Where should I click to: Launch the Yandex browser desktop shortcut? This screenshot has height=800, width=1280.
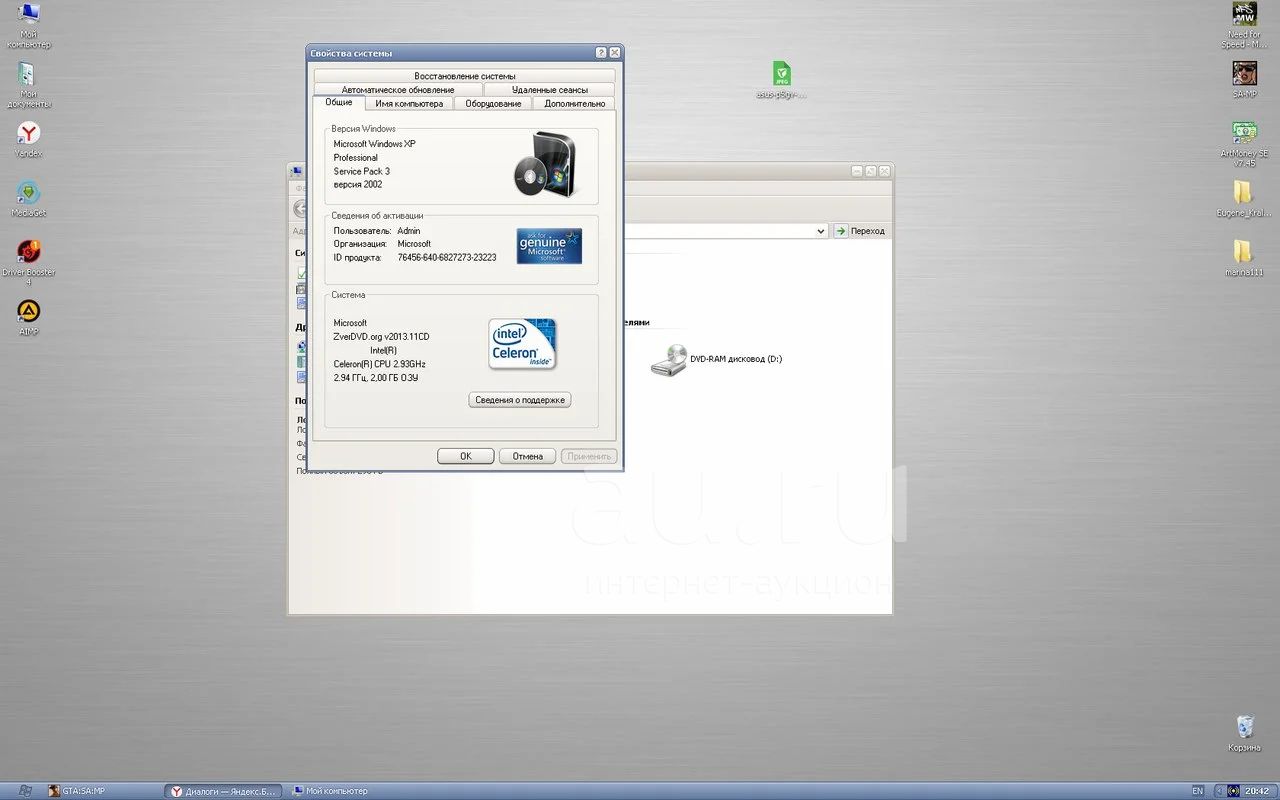28,139
